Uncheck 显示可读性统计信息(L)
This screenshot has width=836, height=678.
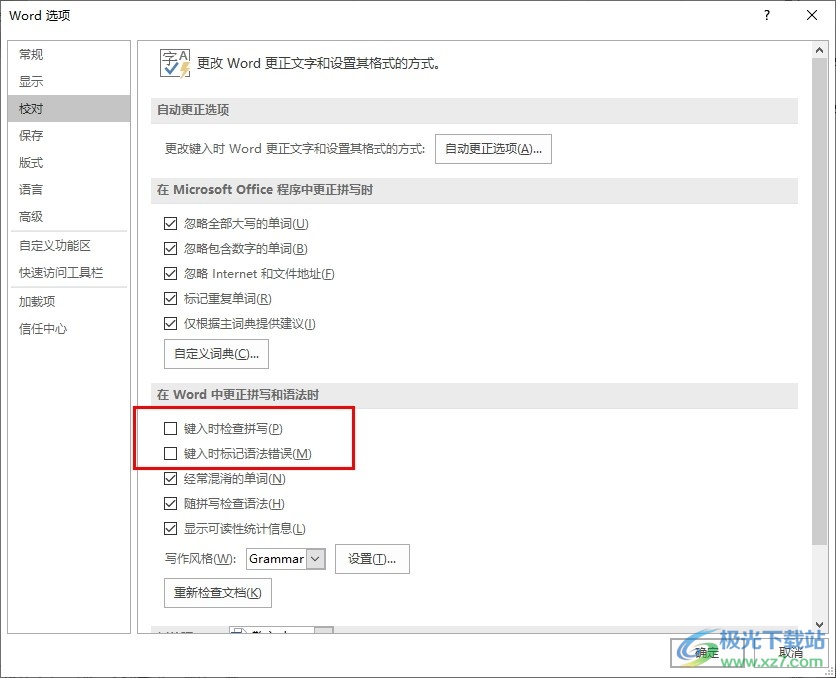pyautogui.click(x=171, y=529)
